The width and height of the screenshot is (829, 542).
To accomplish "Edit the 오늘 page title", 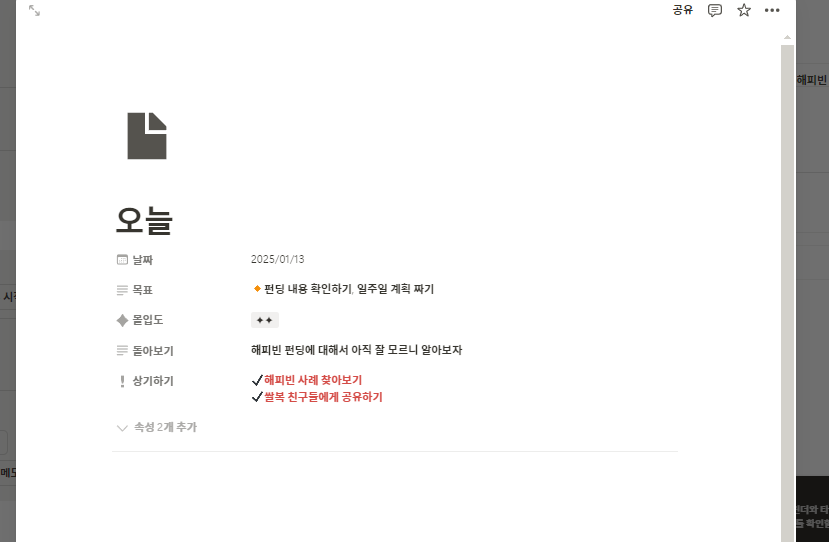I will (144, 220).
